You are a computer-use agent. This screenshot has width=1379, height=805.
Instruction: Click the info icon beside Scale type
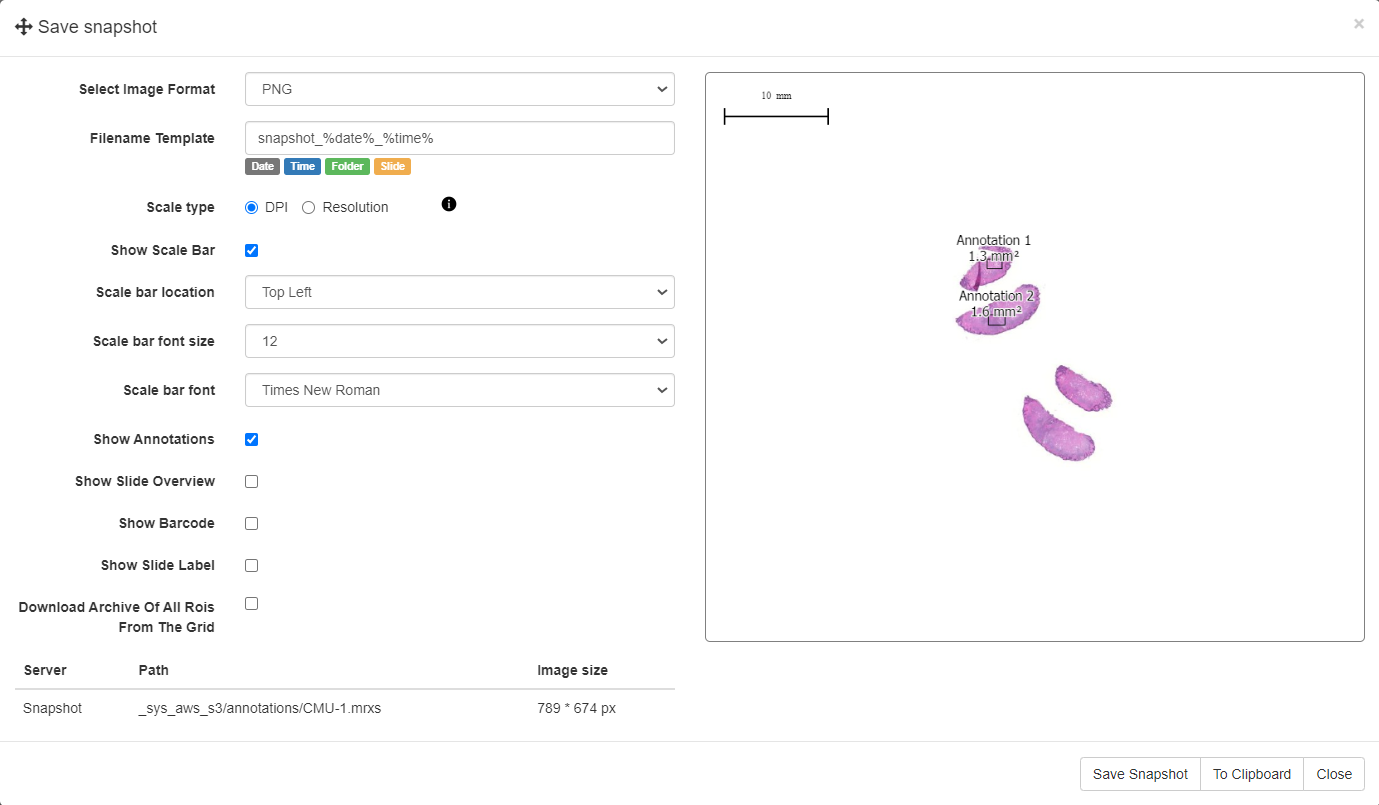(449, 204)
